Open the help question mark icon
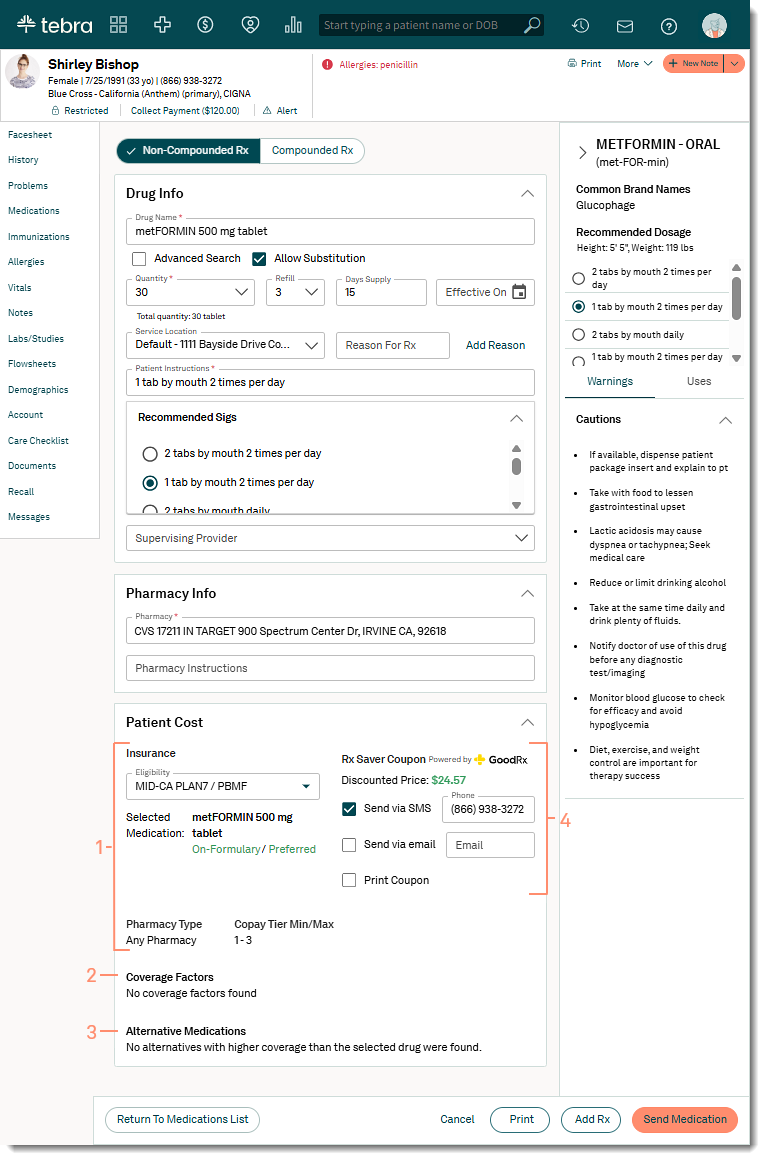The height and width of the screenshot is (1160, 765). (x=669, y=26)
